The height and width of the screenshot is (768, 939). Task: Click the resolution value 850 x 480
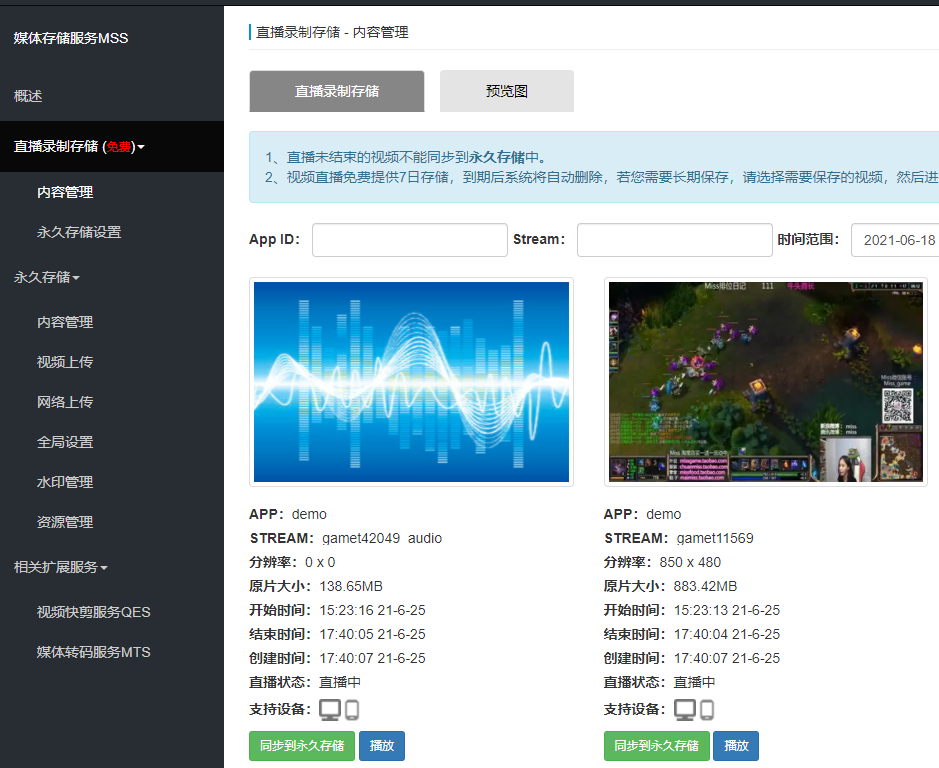(x=690, y=562)
